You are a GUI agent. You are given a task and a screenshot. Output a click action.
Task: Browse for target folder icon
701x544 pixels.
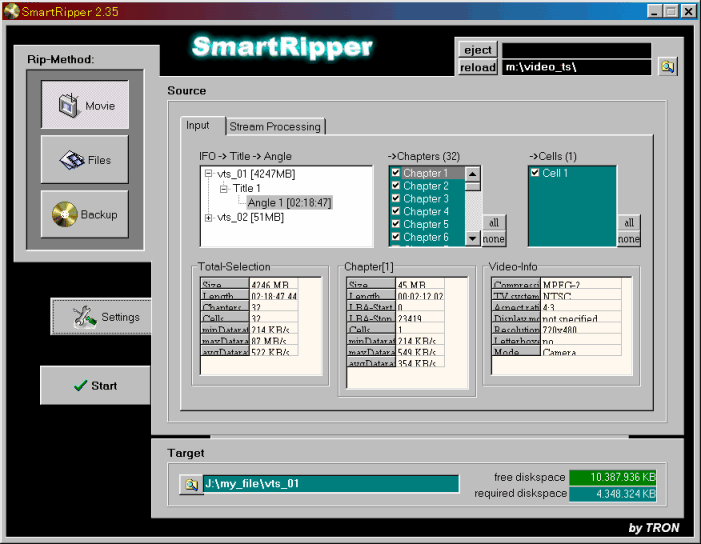point(190,484)
